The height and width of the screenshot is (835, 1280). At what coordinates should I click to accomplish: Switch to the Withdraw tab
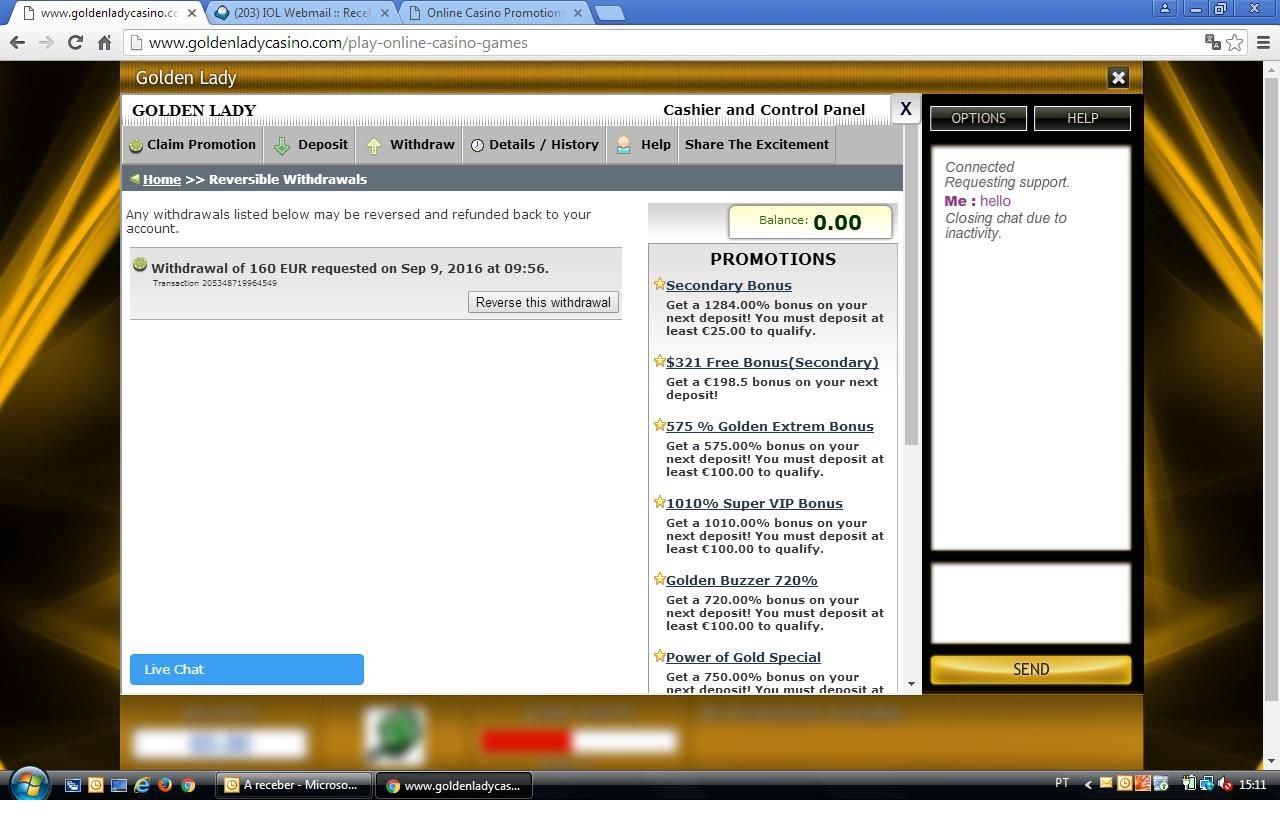tap(410, 145)
